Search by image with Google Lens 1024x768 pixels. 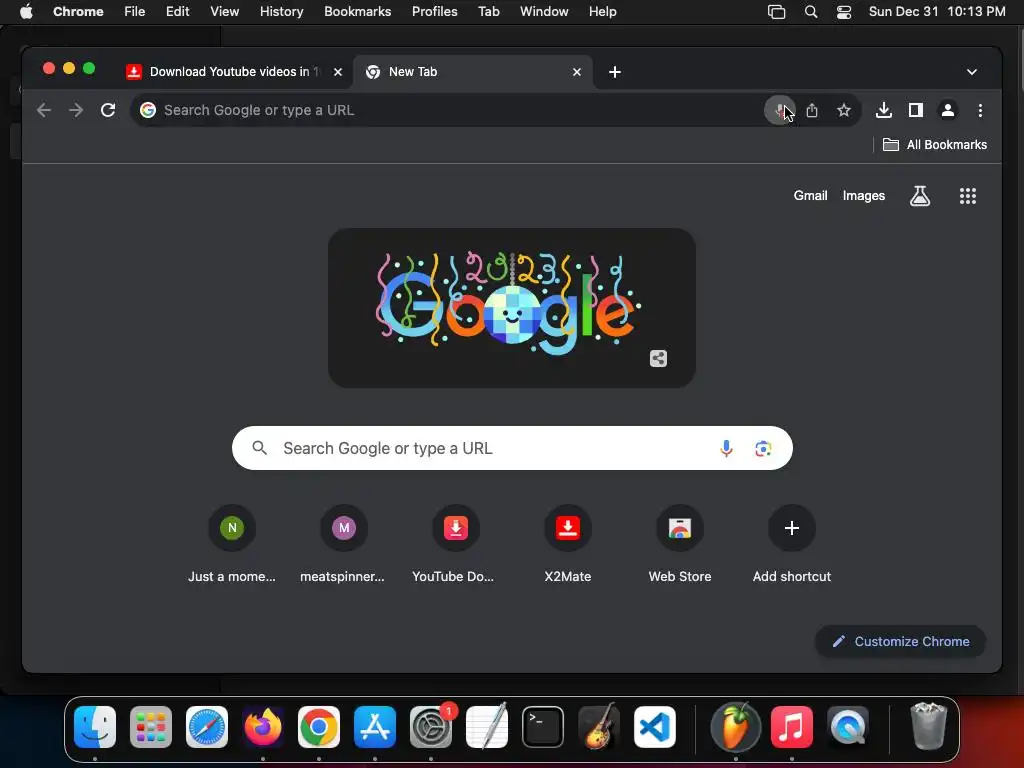pyautogui.click(x=763, y=449)
